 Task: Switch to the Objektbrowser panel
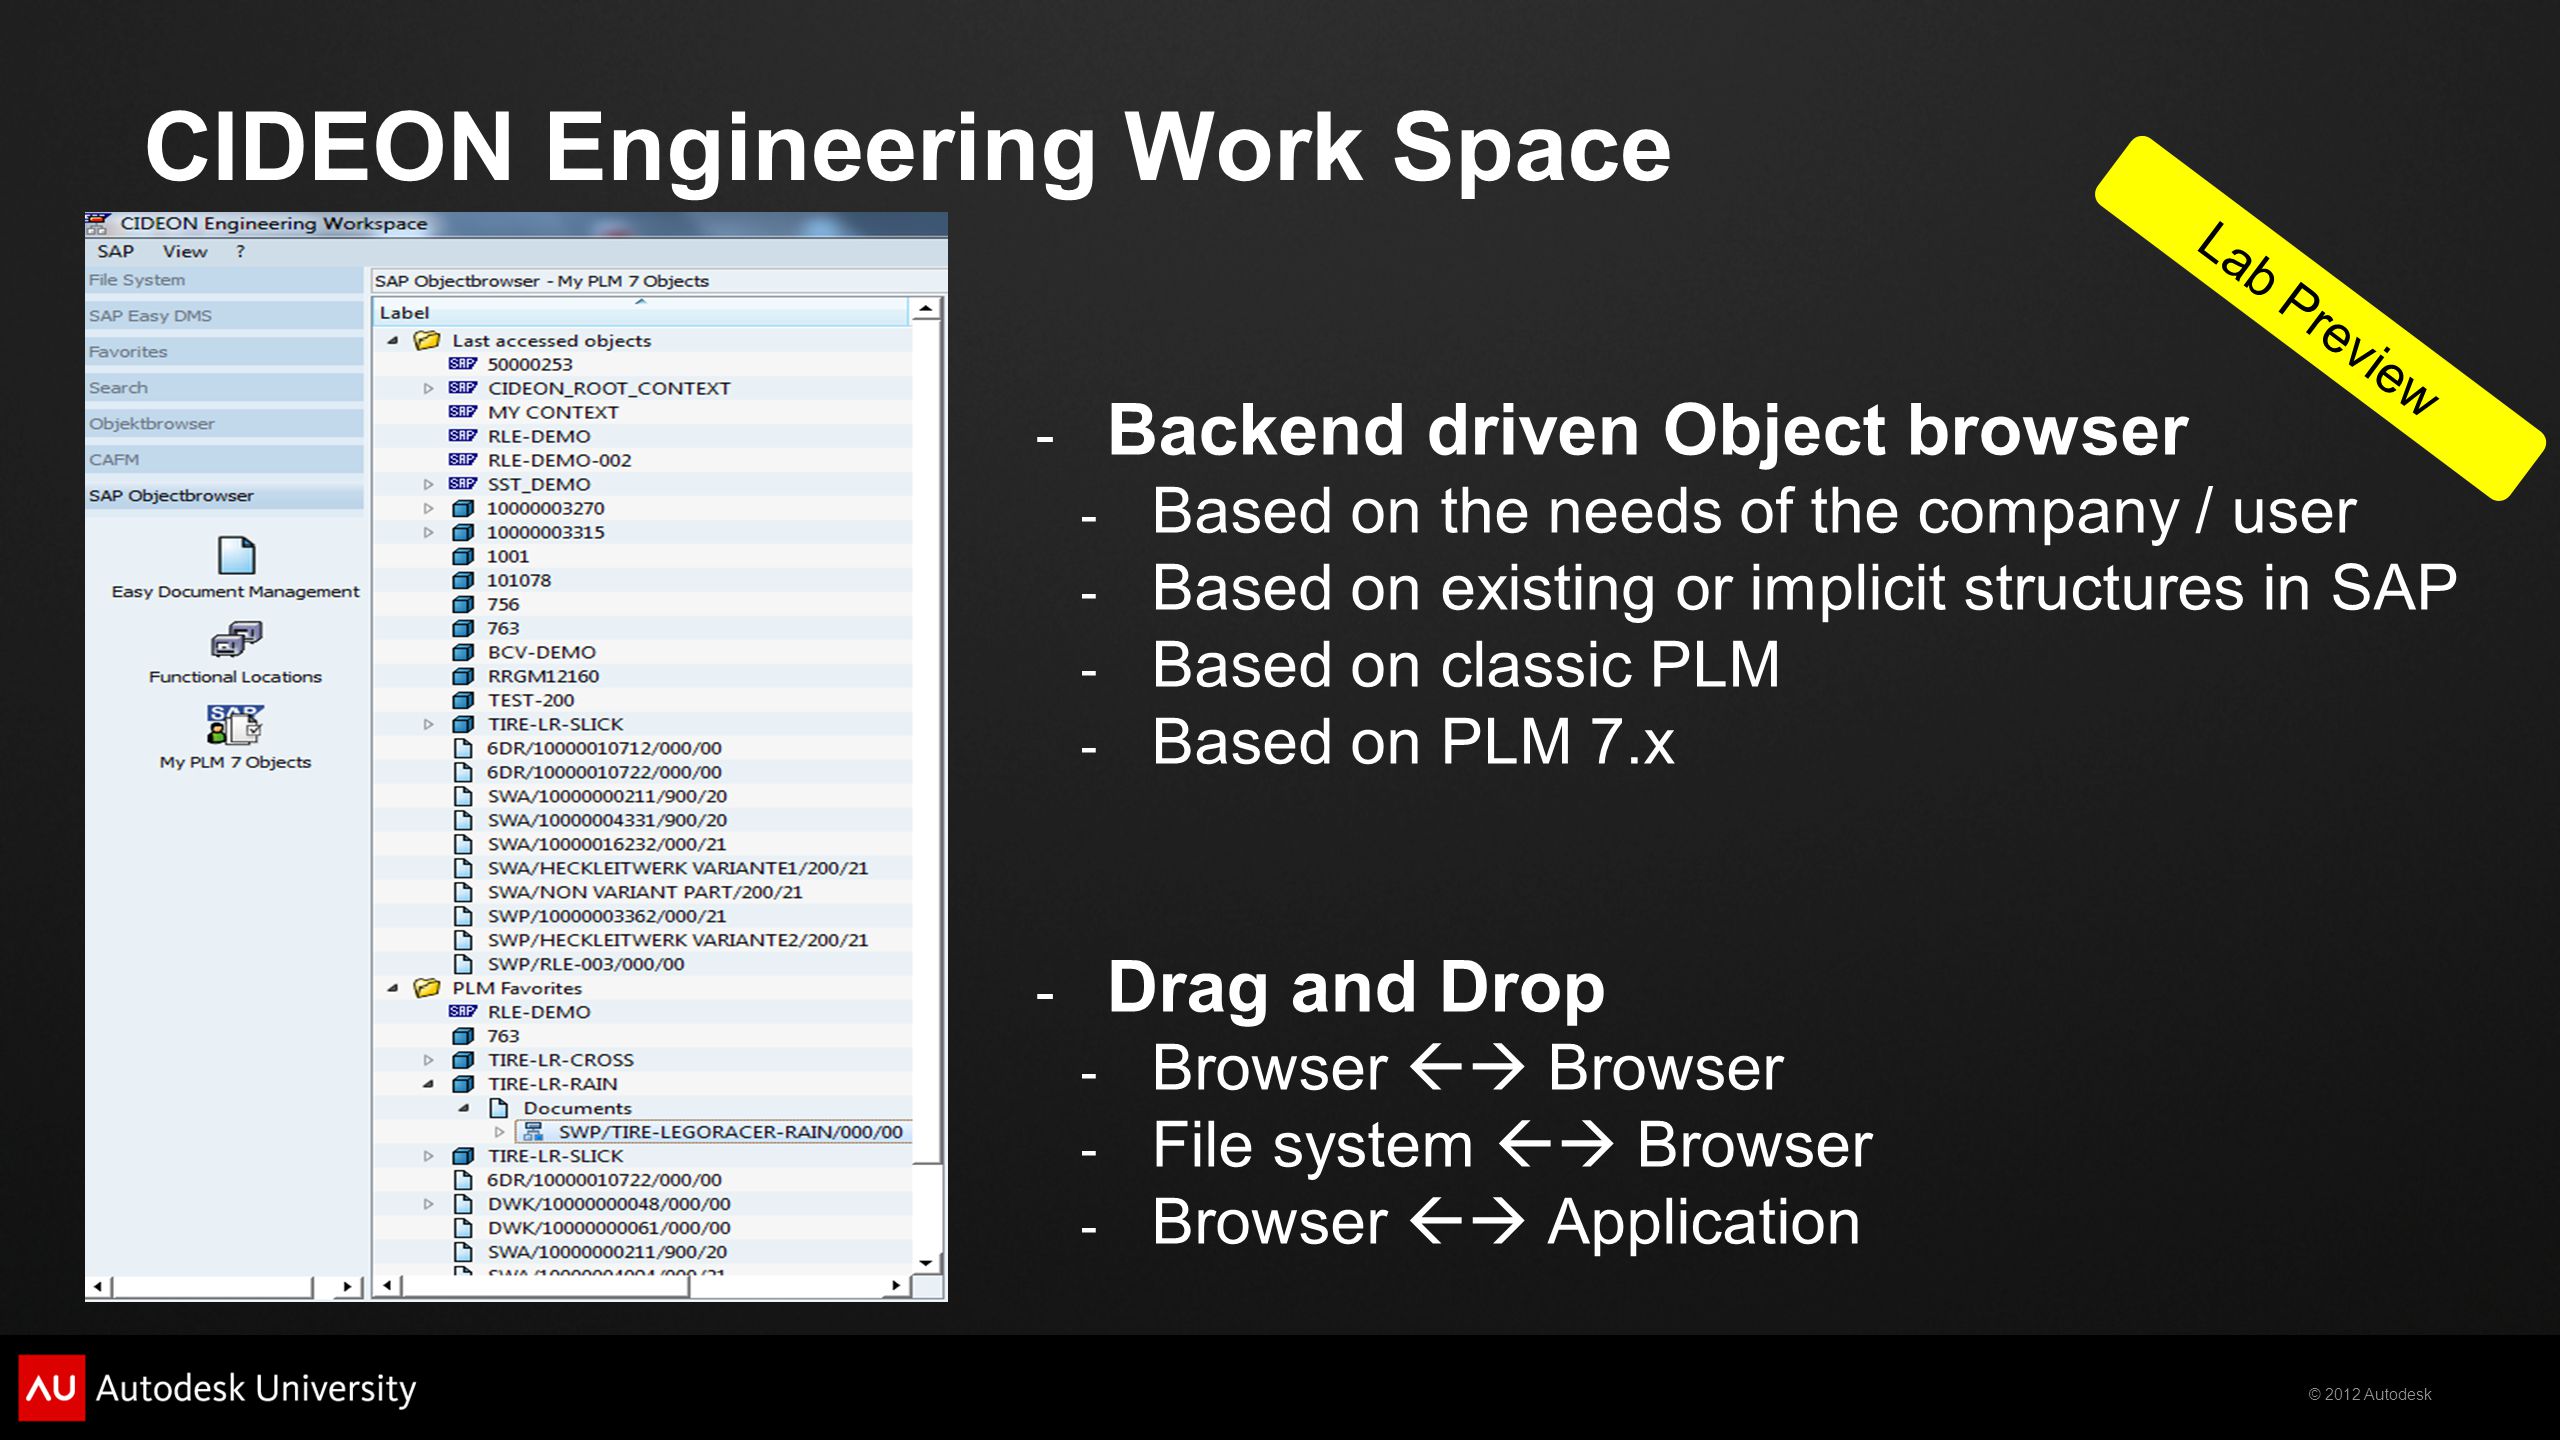[x=225, y=424]
